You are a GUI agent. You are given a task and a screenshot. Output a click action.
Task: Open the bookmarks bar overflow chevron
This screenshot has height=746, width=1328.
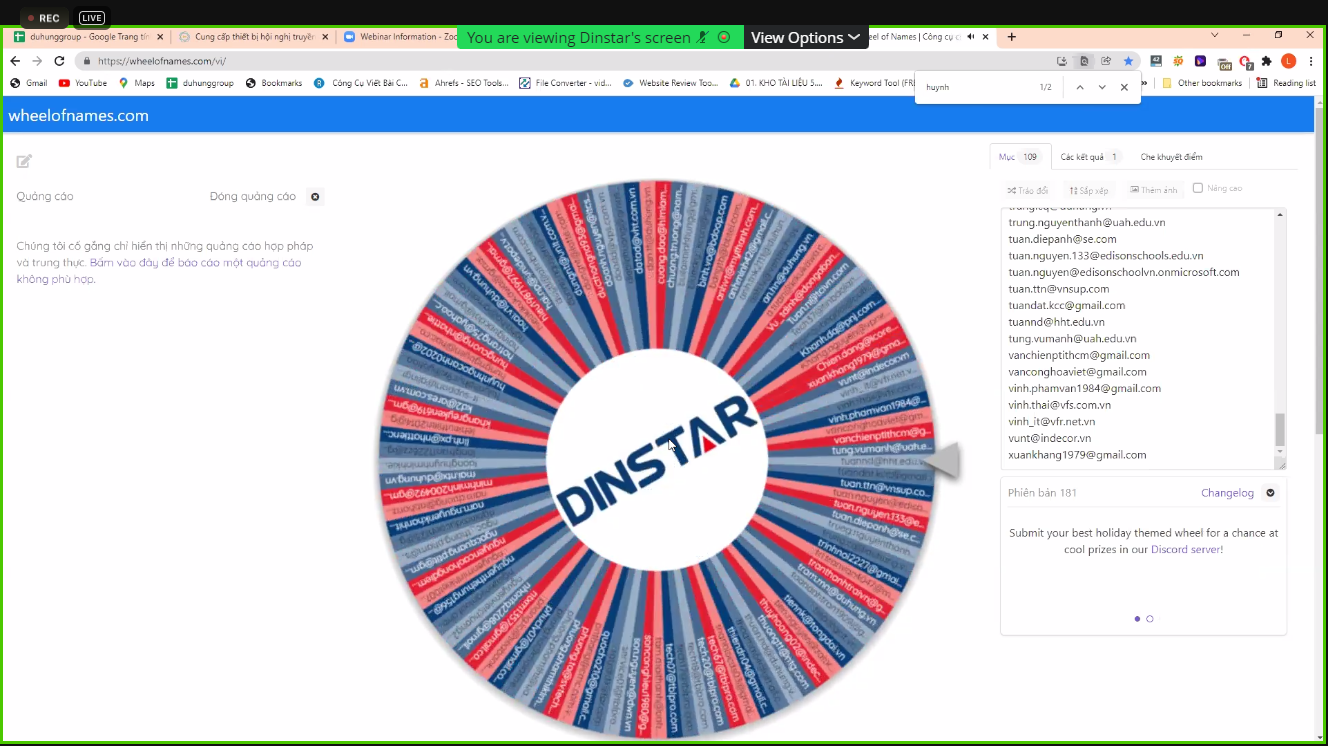pos(1145,82)
